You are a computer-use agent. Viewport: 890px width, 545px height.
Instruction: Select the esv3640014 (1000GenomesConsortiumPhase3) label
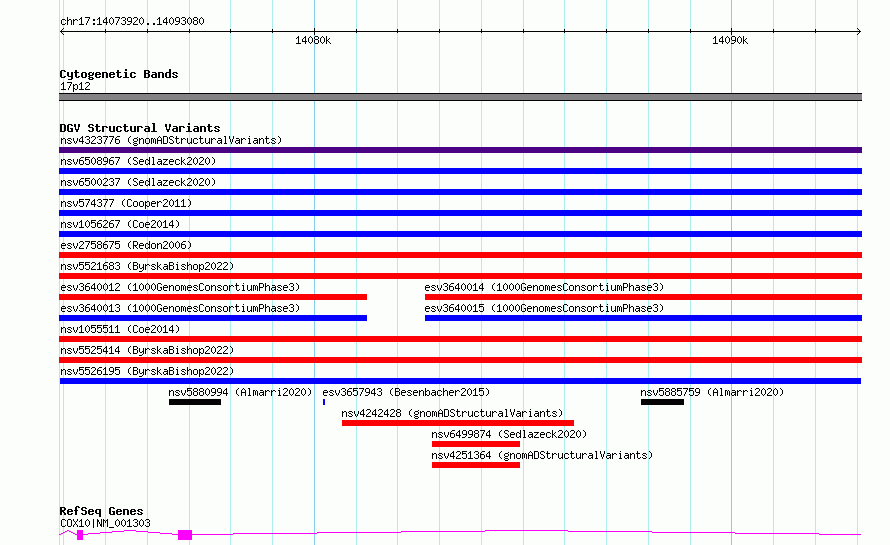click(544, 287)
